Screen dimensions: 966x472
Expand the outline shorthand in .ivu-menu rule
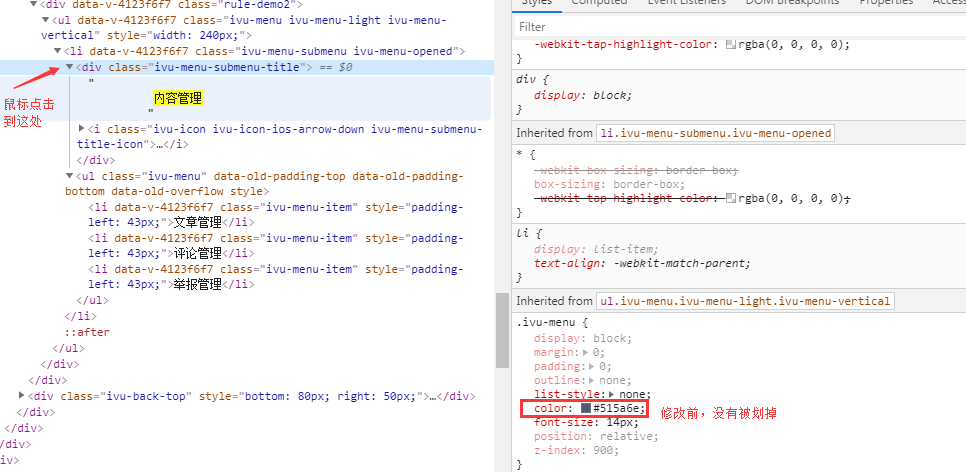[592, 381]
